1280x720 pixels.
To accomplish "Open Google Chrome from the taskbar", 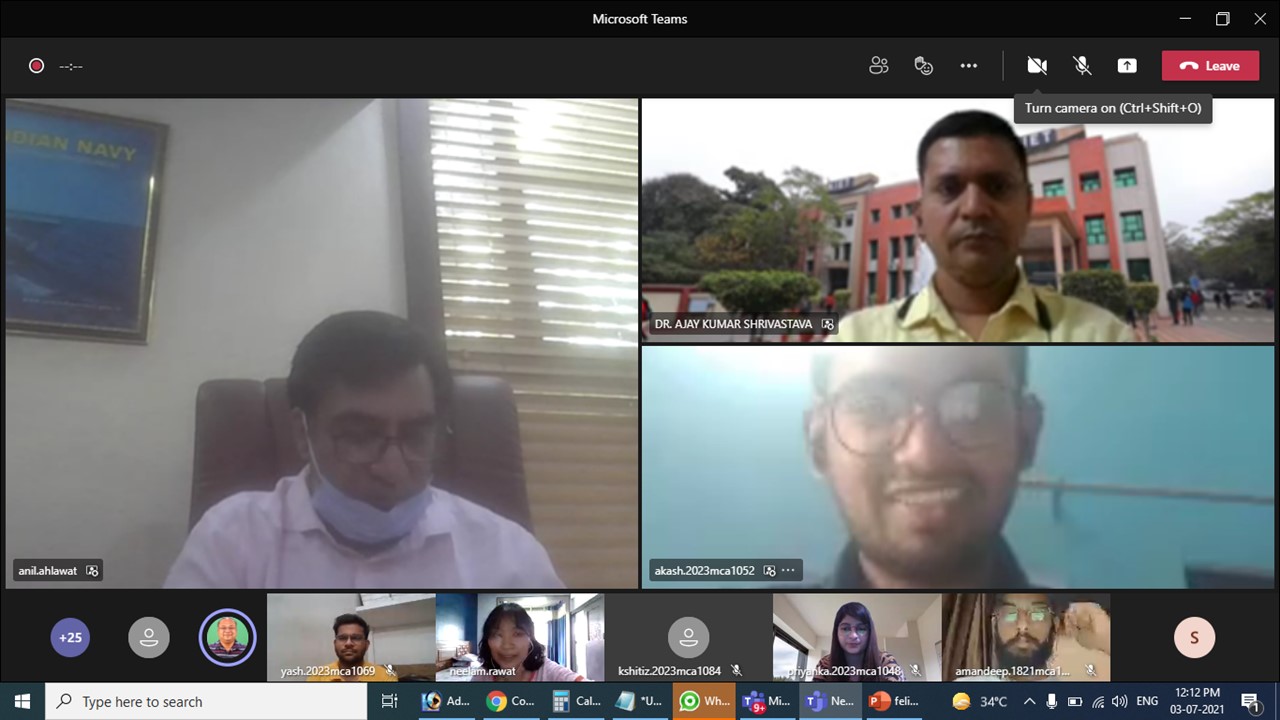I will [510, 701].
